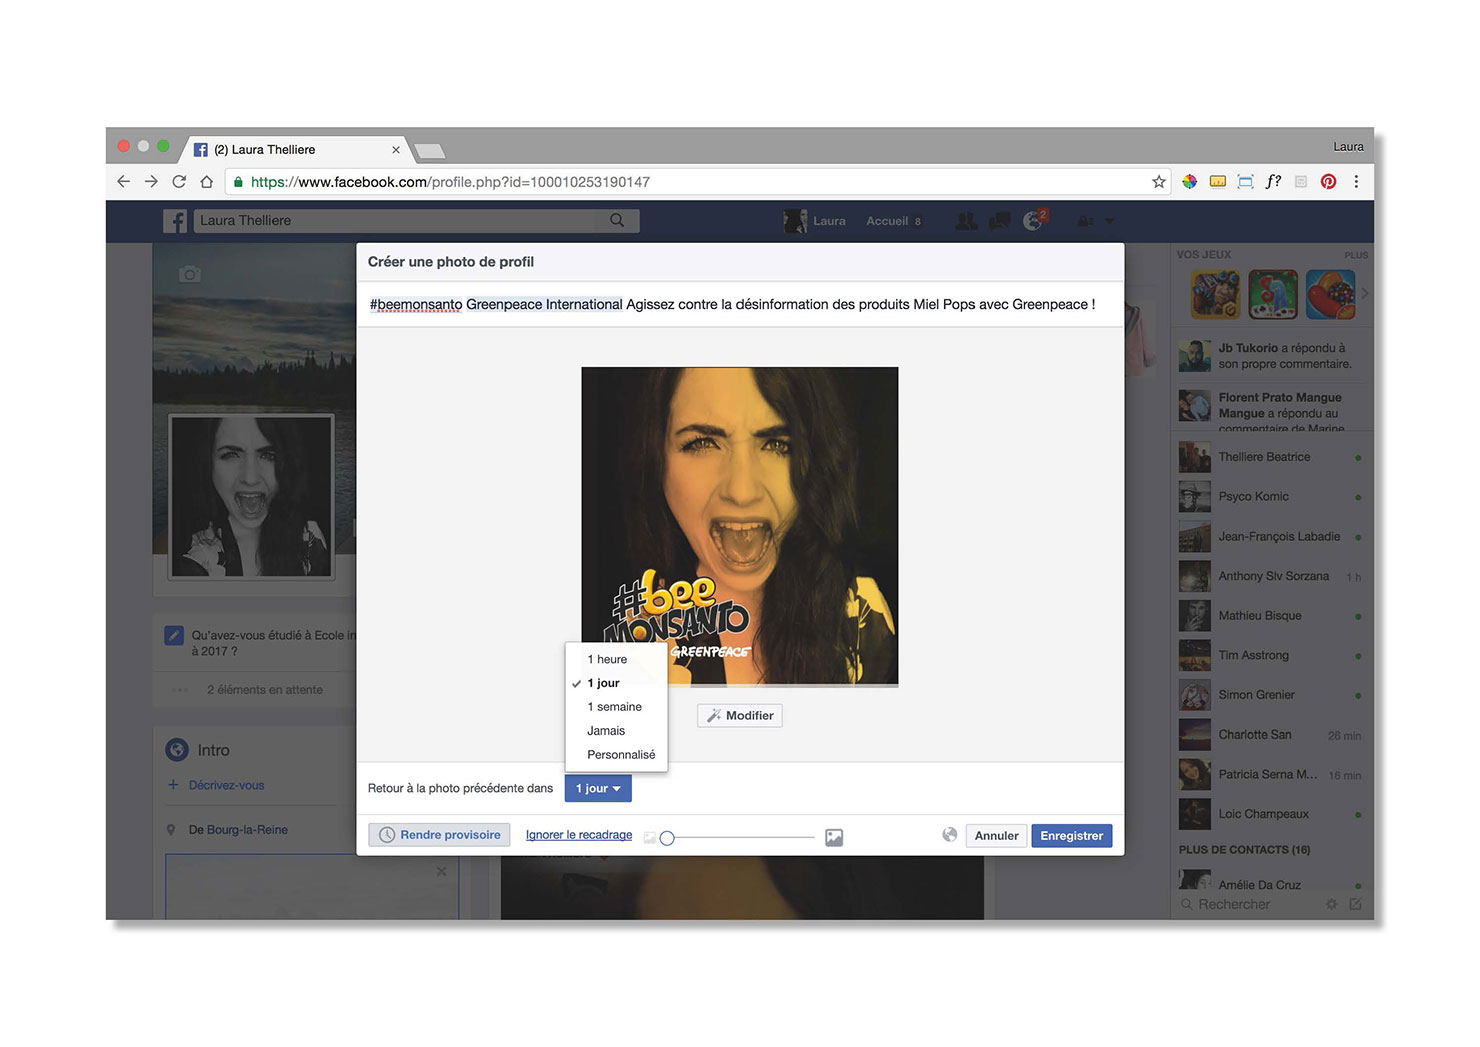Choose '1 semaine' in the duration list

614,707
